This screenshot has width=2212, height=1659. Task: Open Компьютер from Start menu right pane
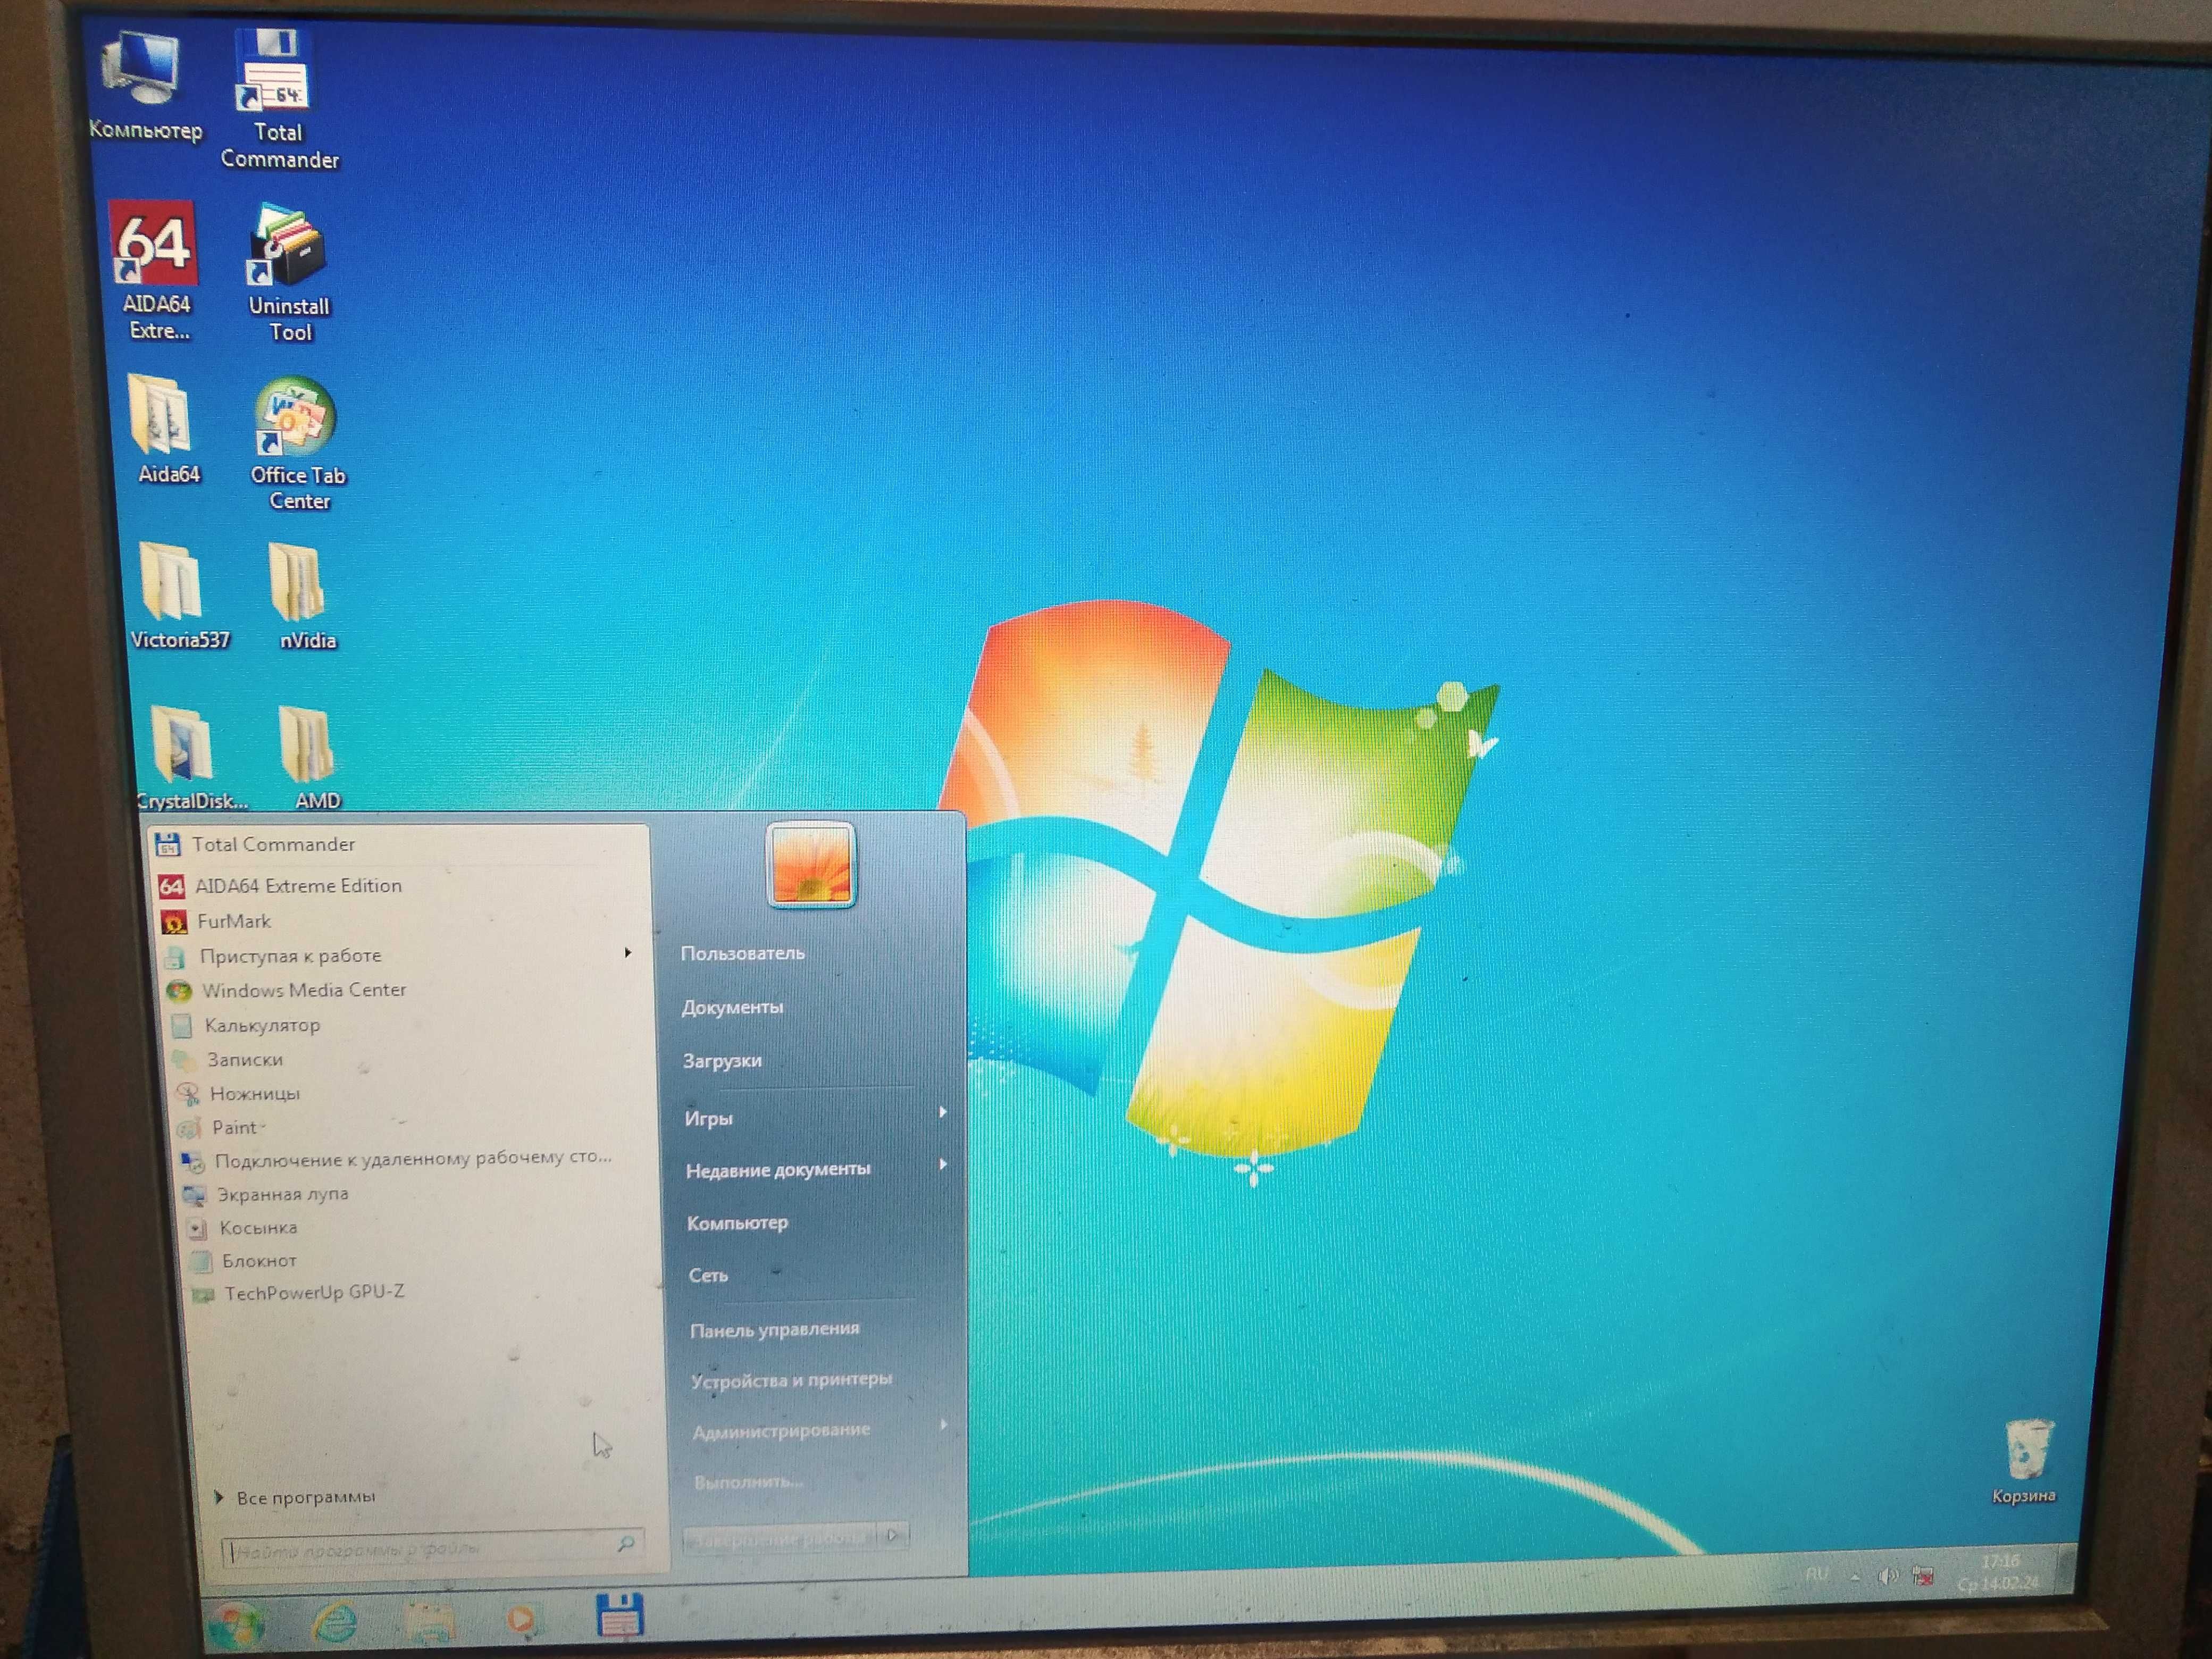coord(738,1222)
